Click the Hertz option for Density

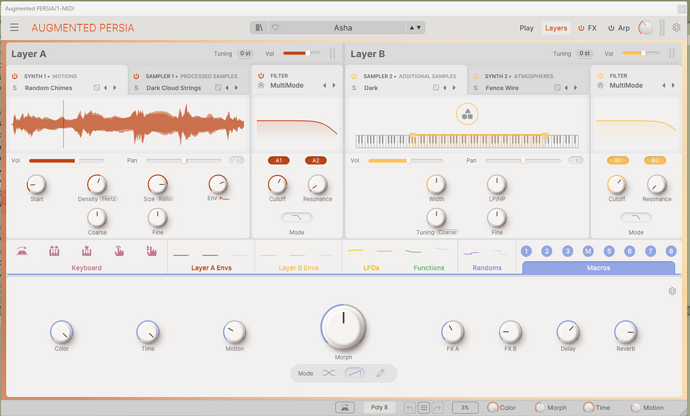109,199
